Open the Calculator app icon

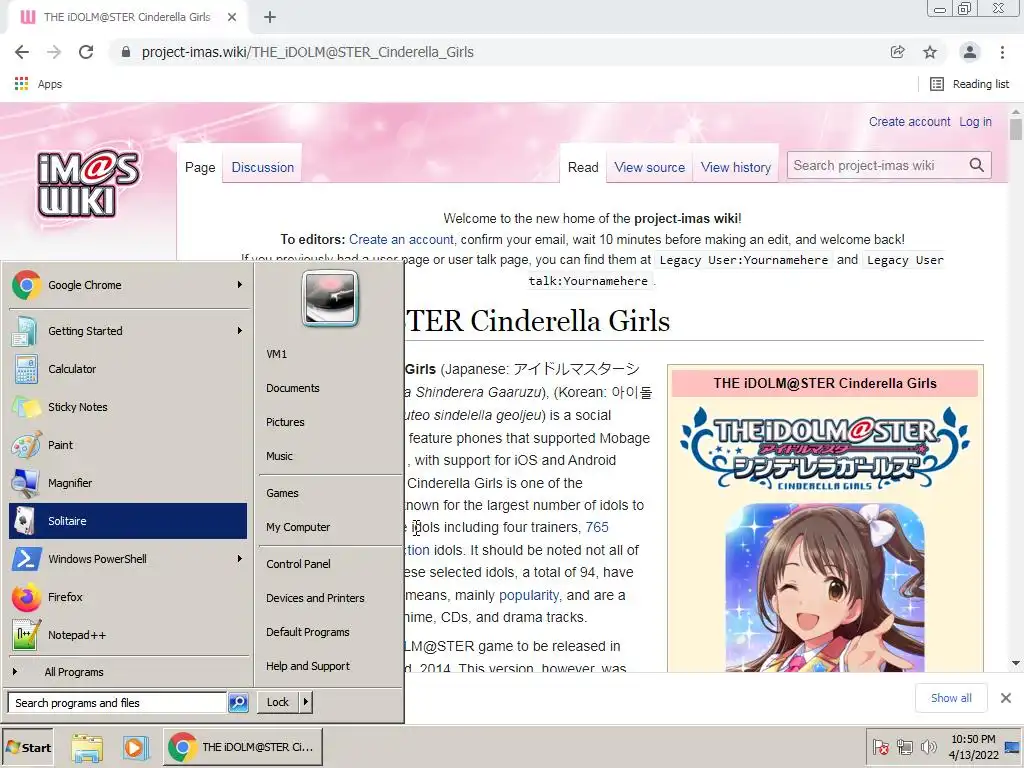26,369
